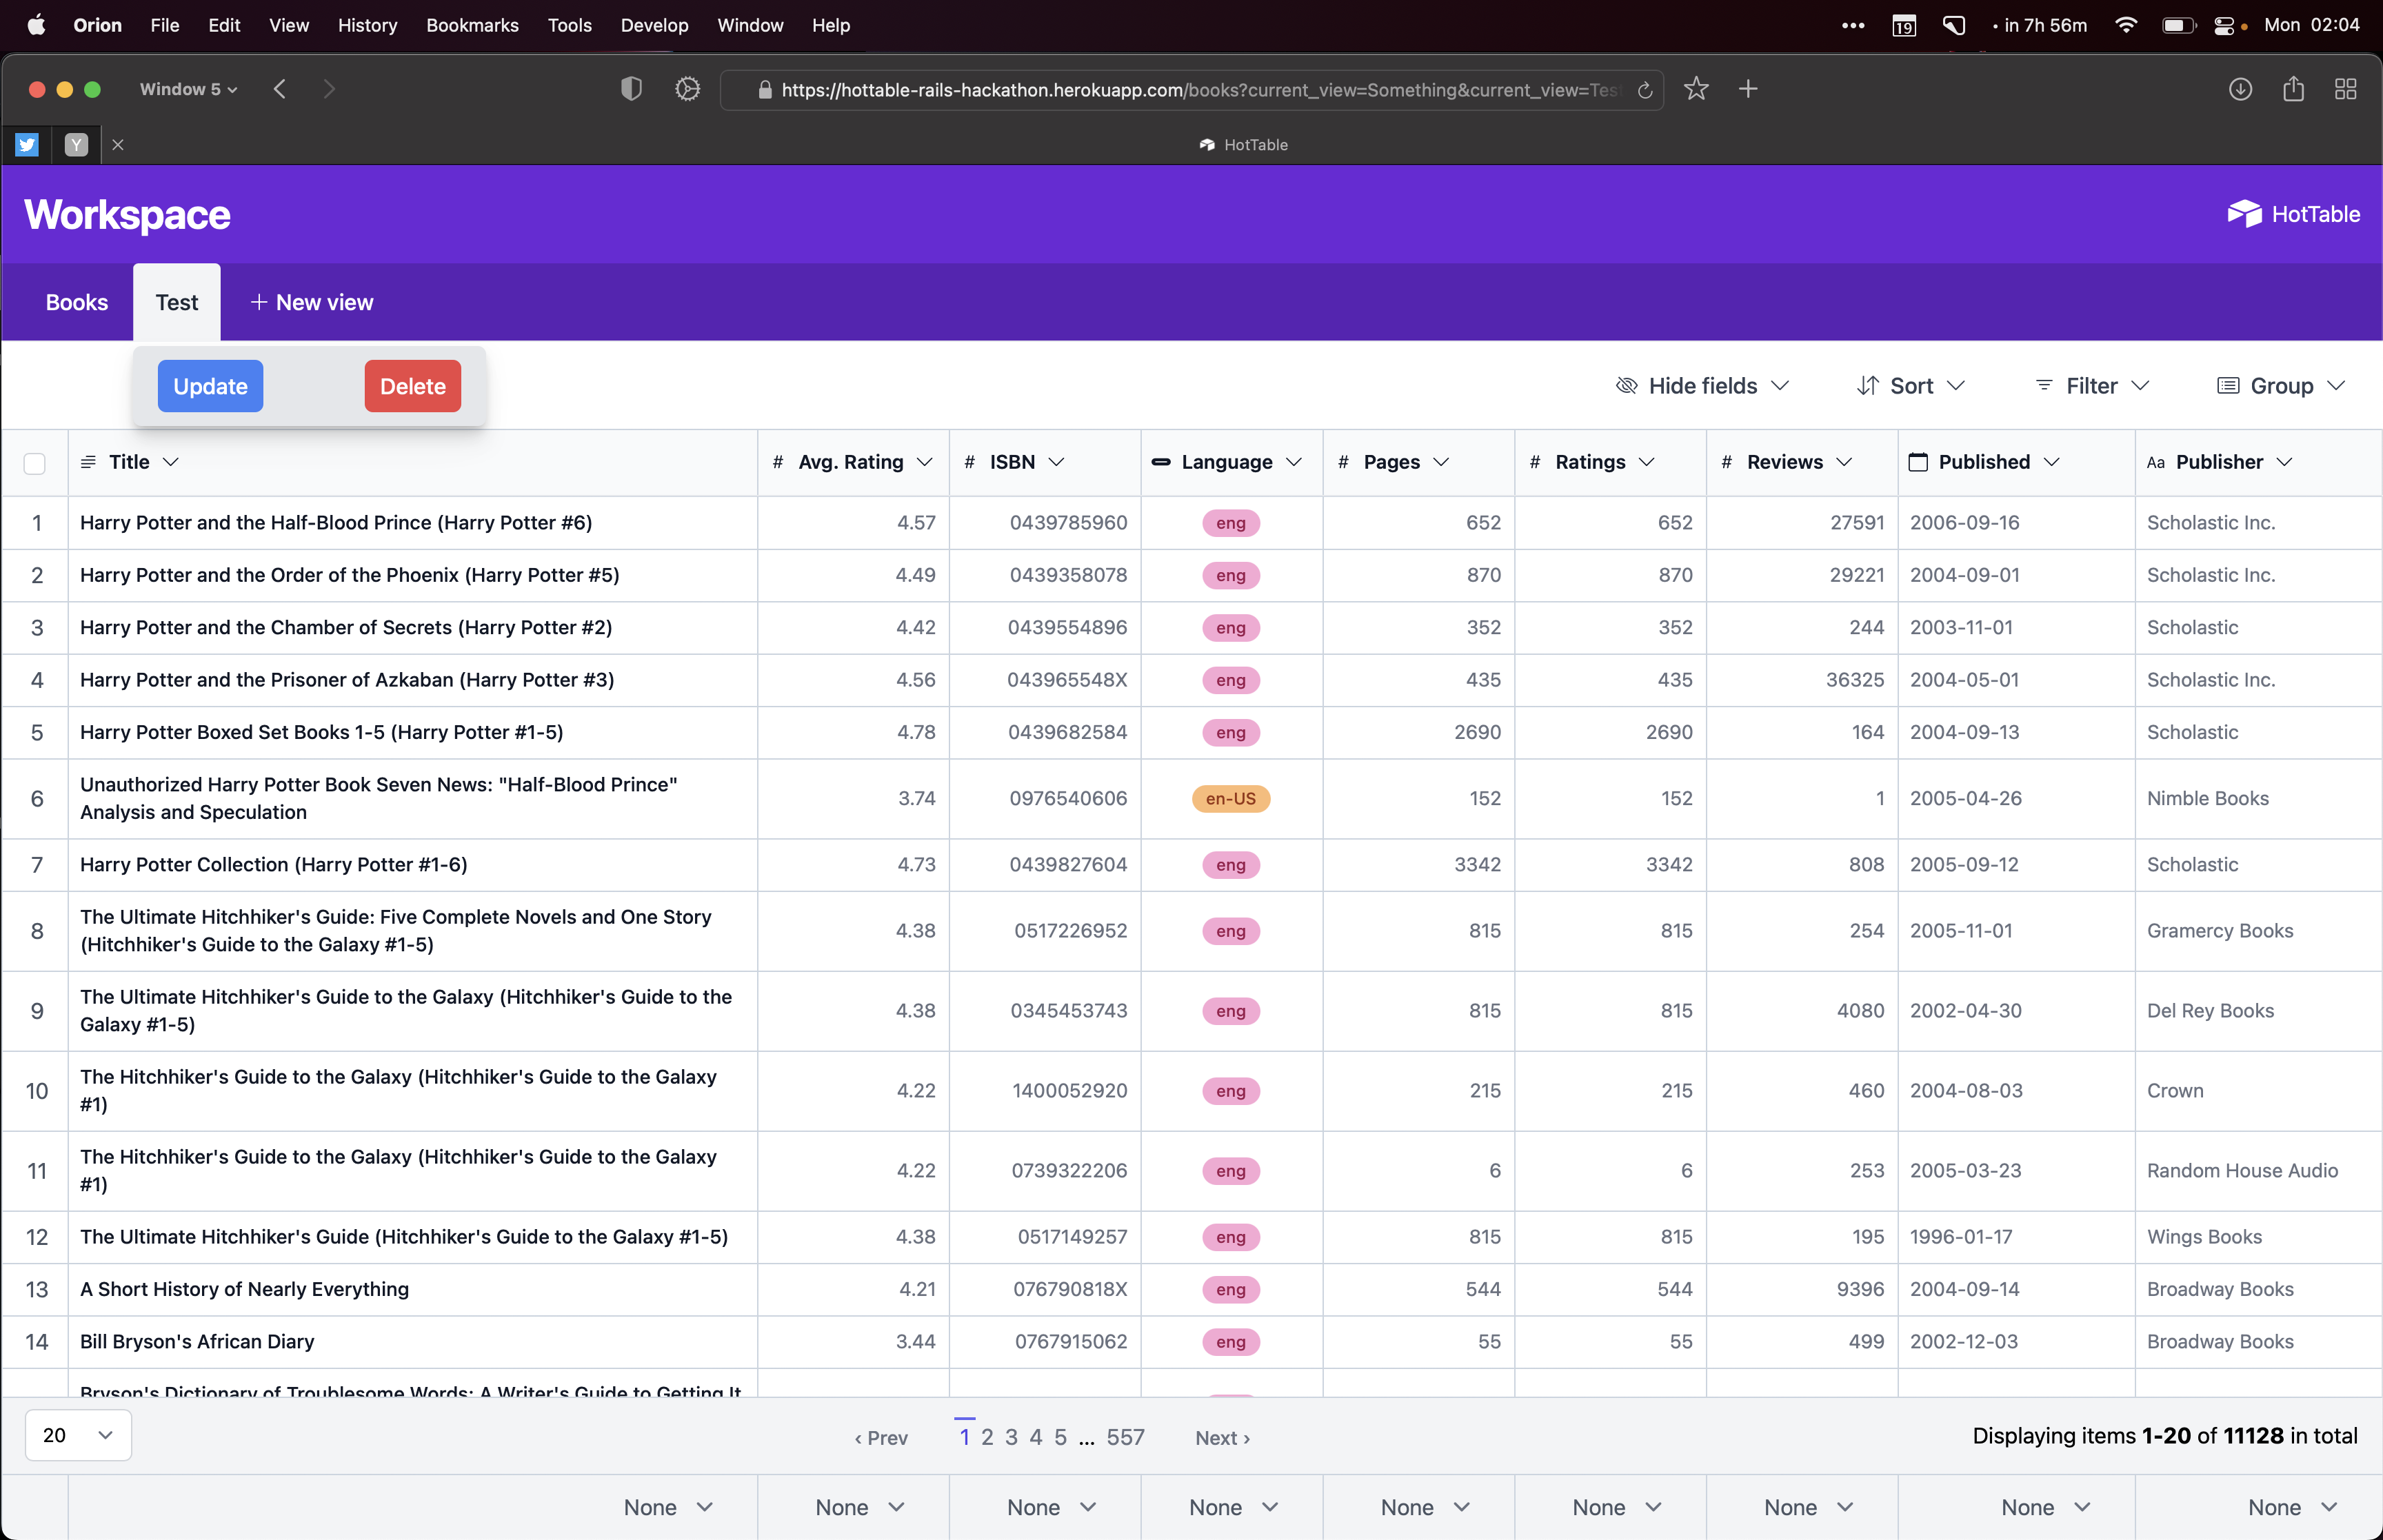Open the Twitter pinned tab
The height and width of the screenshot is (1540, 2383).
(x=27, y=145)
